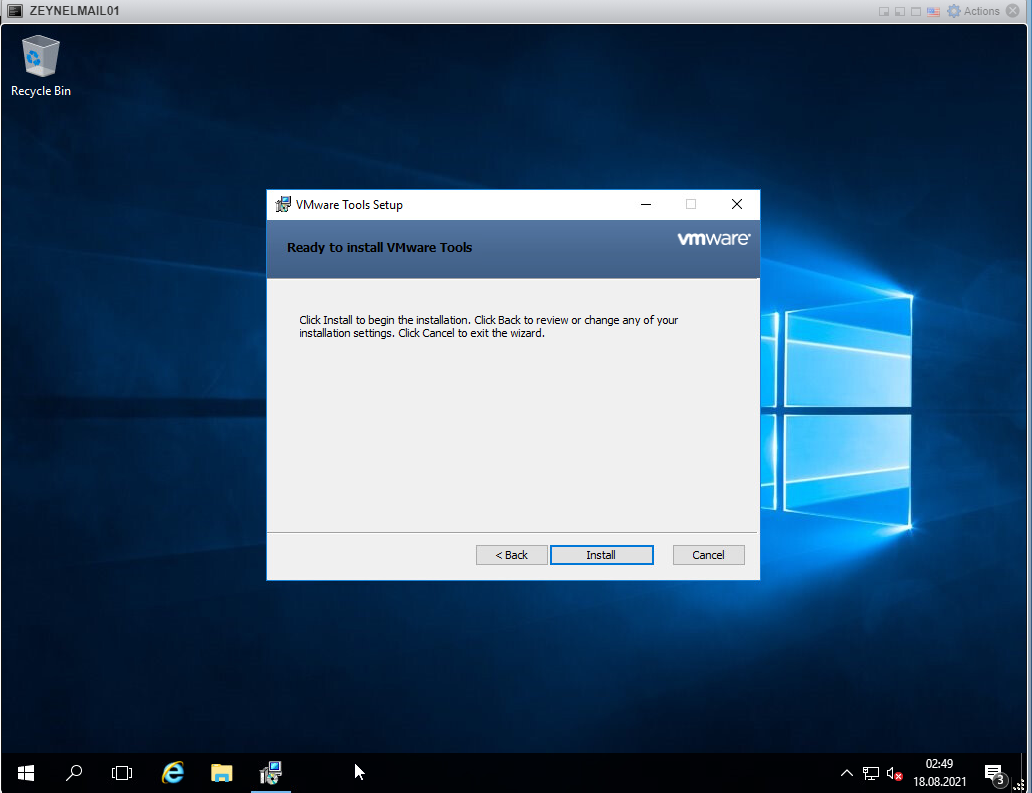Switch console to full window view icon
Image resolution: width=1032 pixels, height=793 pixels.
pos(916,11)
